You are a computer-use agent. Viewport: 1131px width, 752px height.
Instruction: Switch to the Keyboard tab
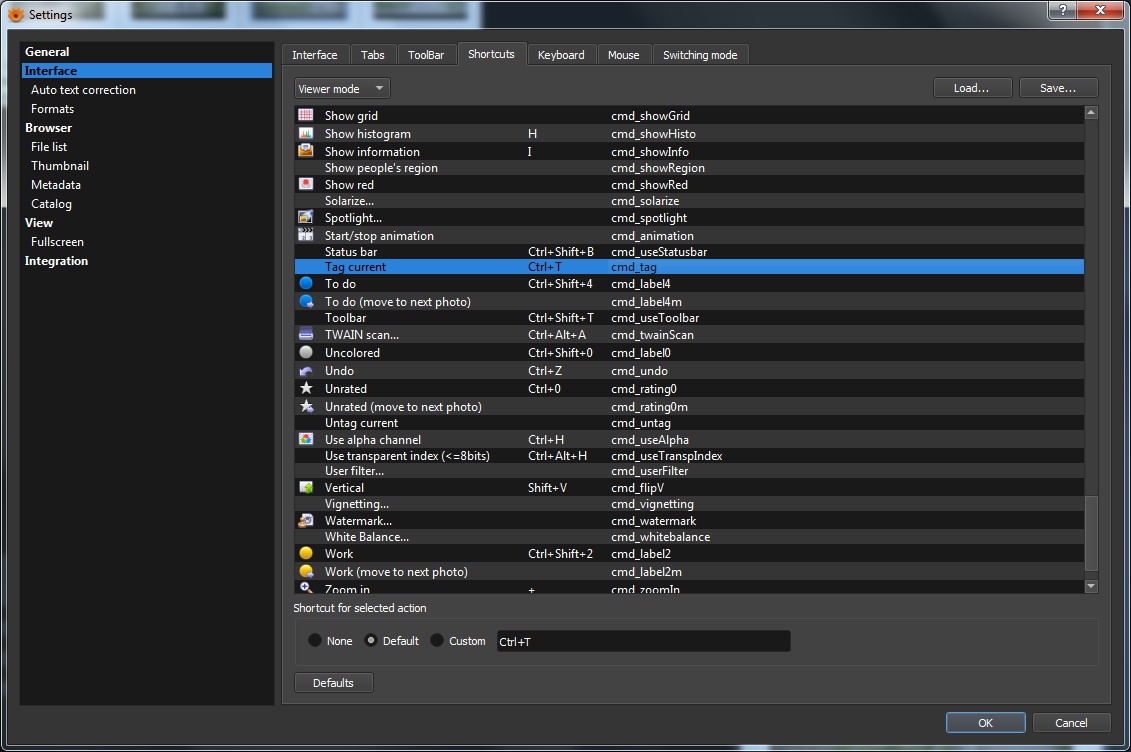coord(561,55)
